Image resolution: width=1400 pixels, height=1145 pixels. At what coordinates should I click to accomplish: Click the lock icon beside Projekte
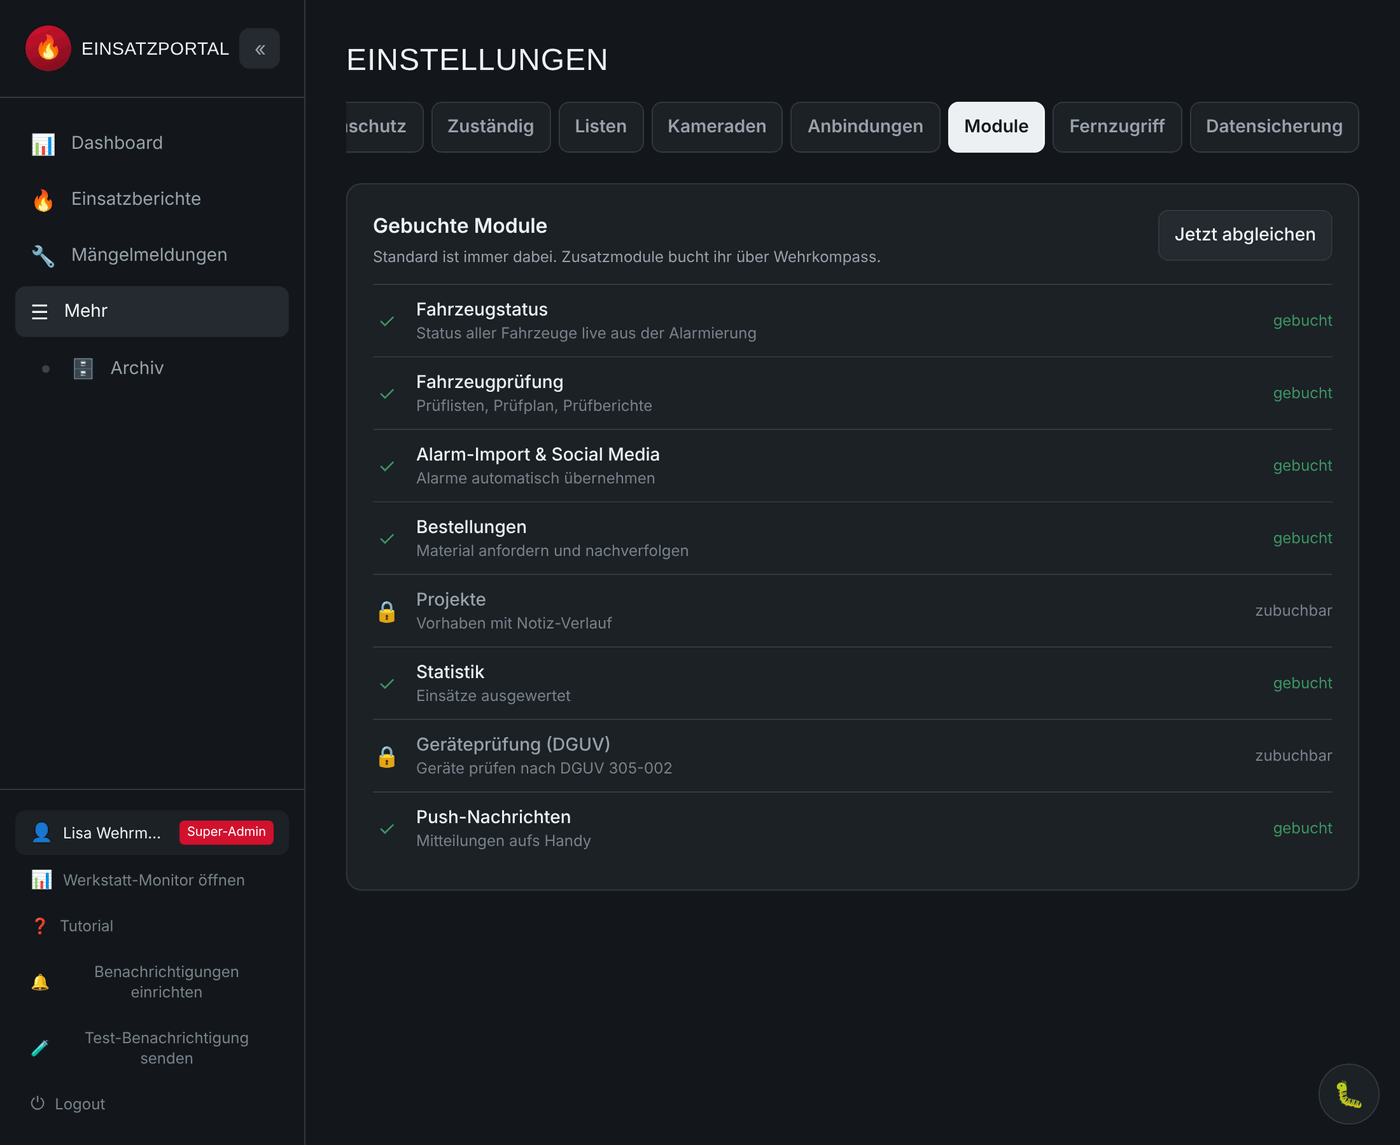(387, 612)
